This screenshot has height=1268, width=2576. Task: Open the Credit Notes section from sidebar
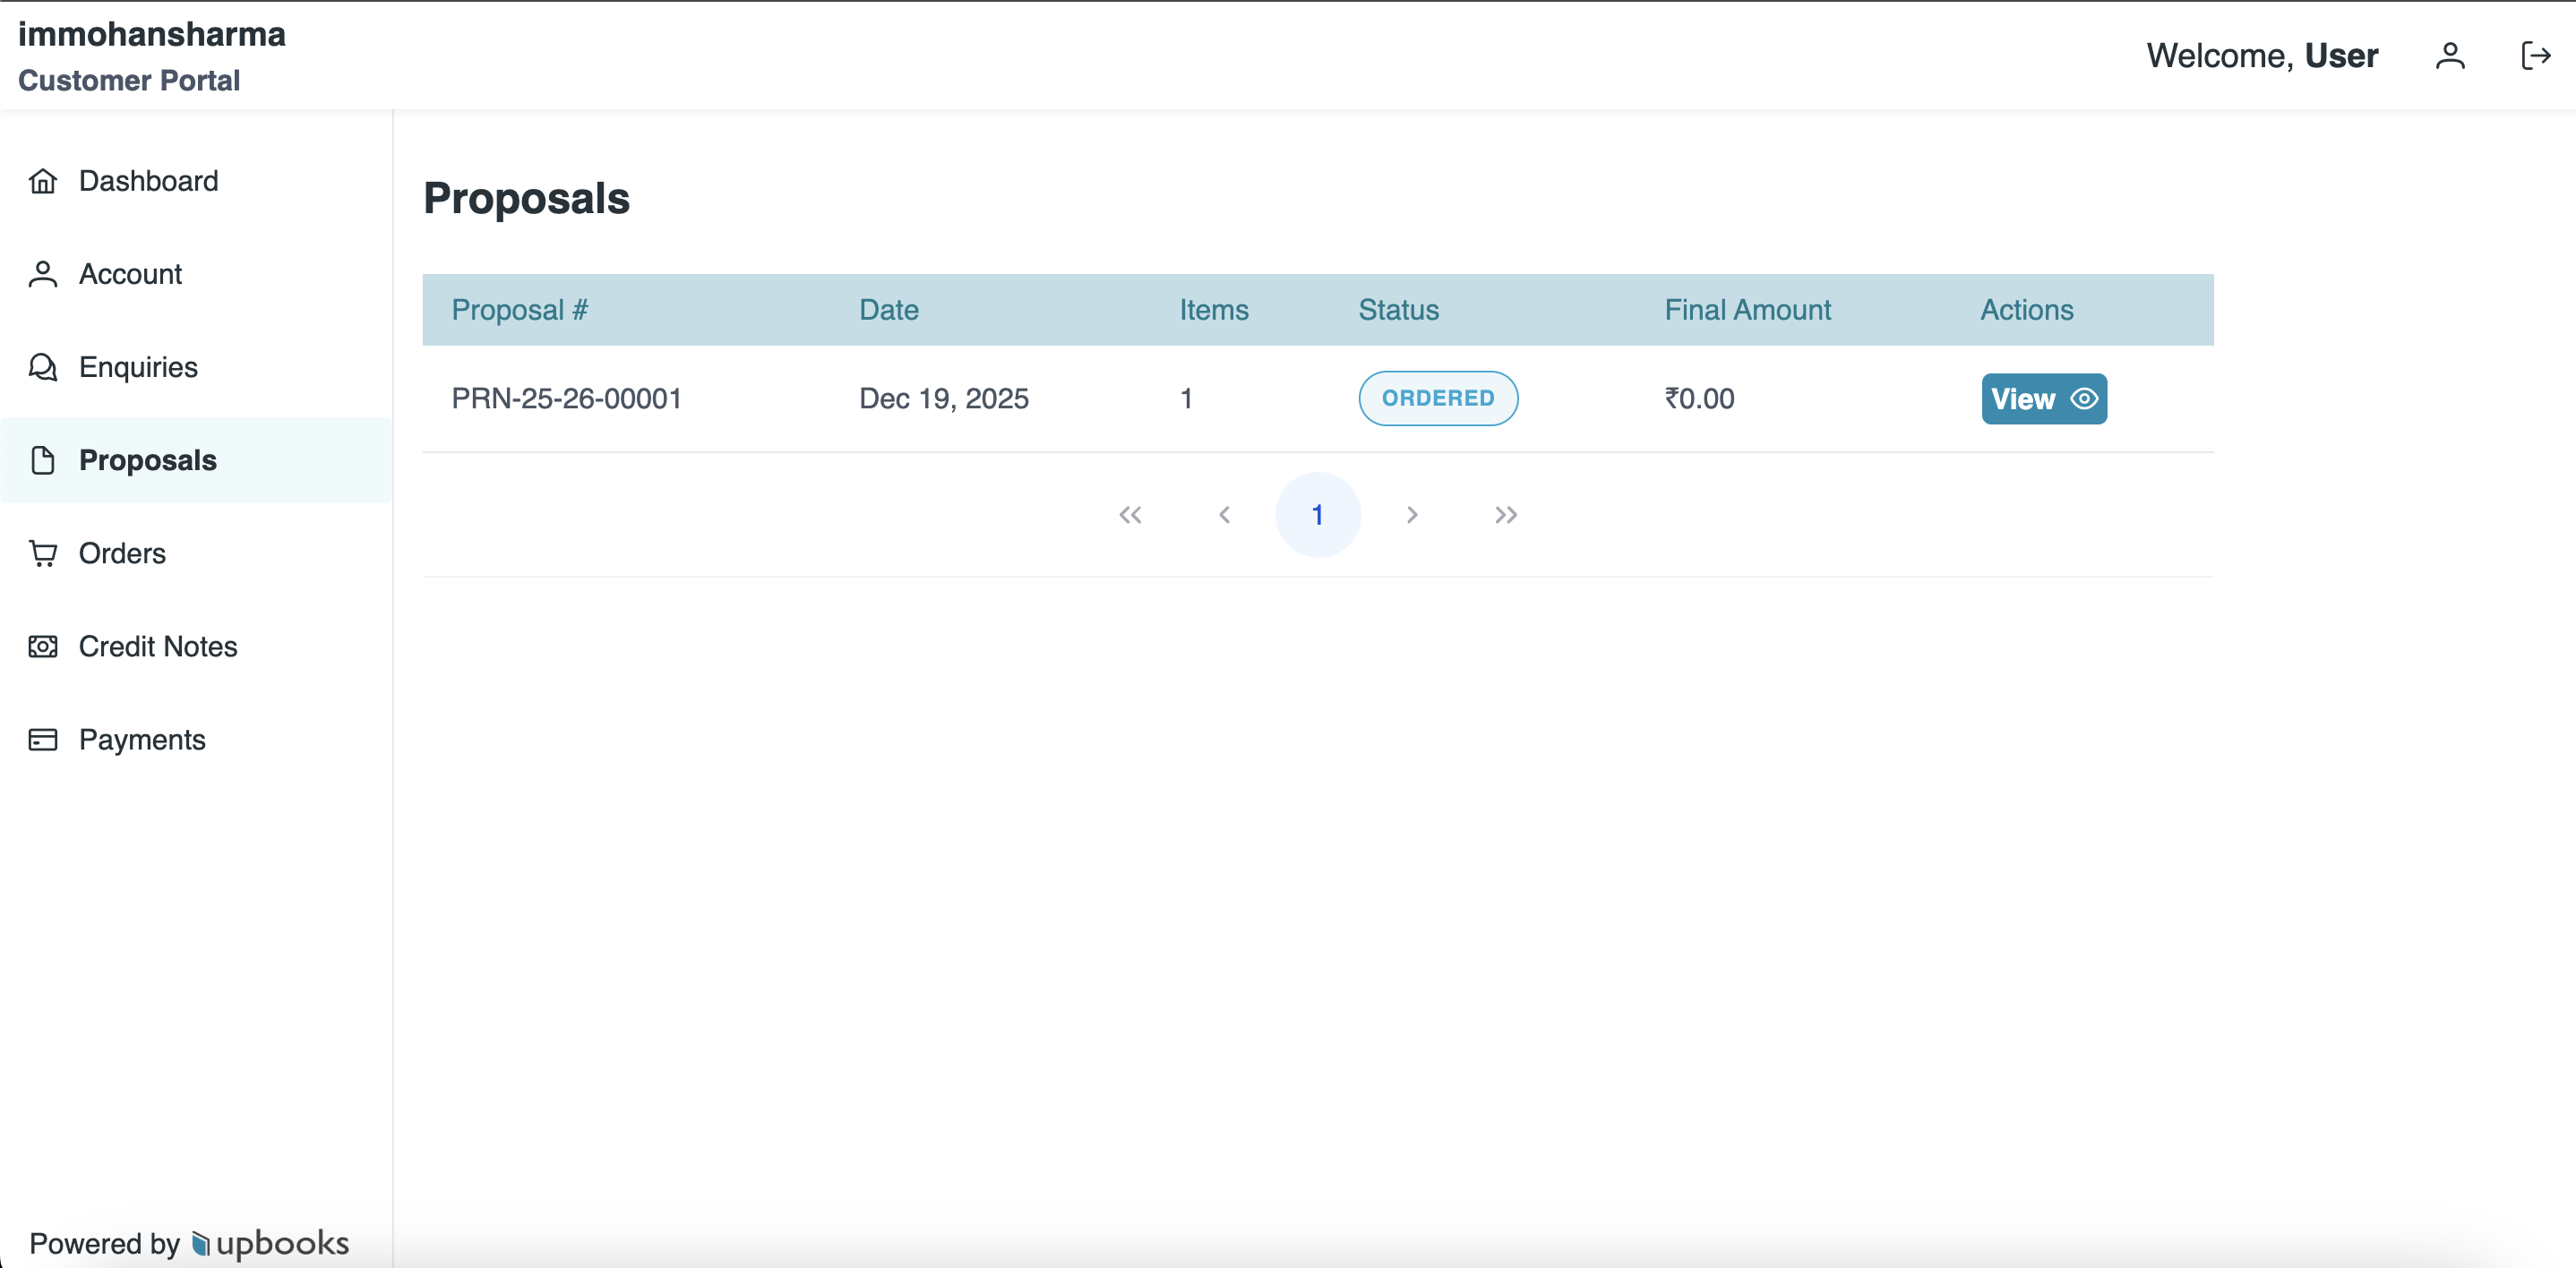point(158,646)
